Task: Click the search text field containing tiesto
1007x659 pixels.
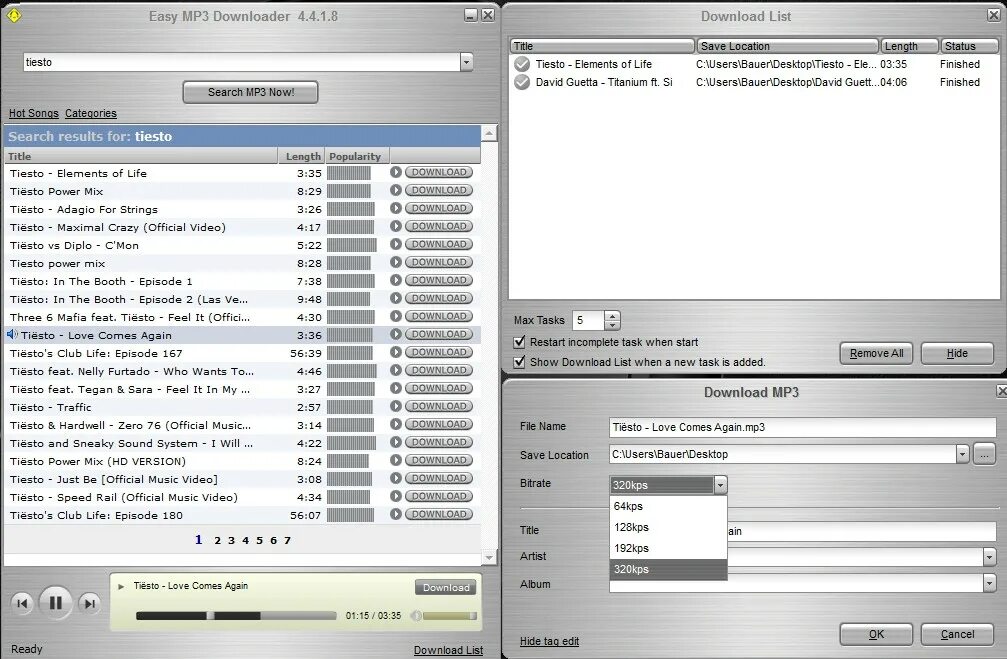Action: (241, 62)
